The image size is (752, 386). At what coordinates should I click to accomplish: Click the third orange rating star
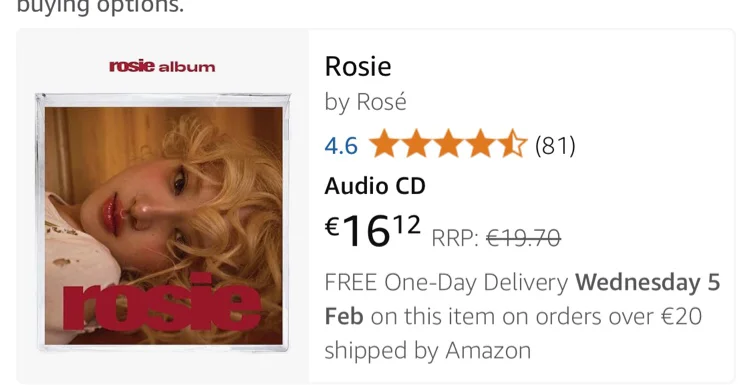tap(448, 143)
